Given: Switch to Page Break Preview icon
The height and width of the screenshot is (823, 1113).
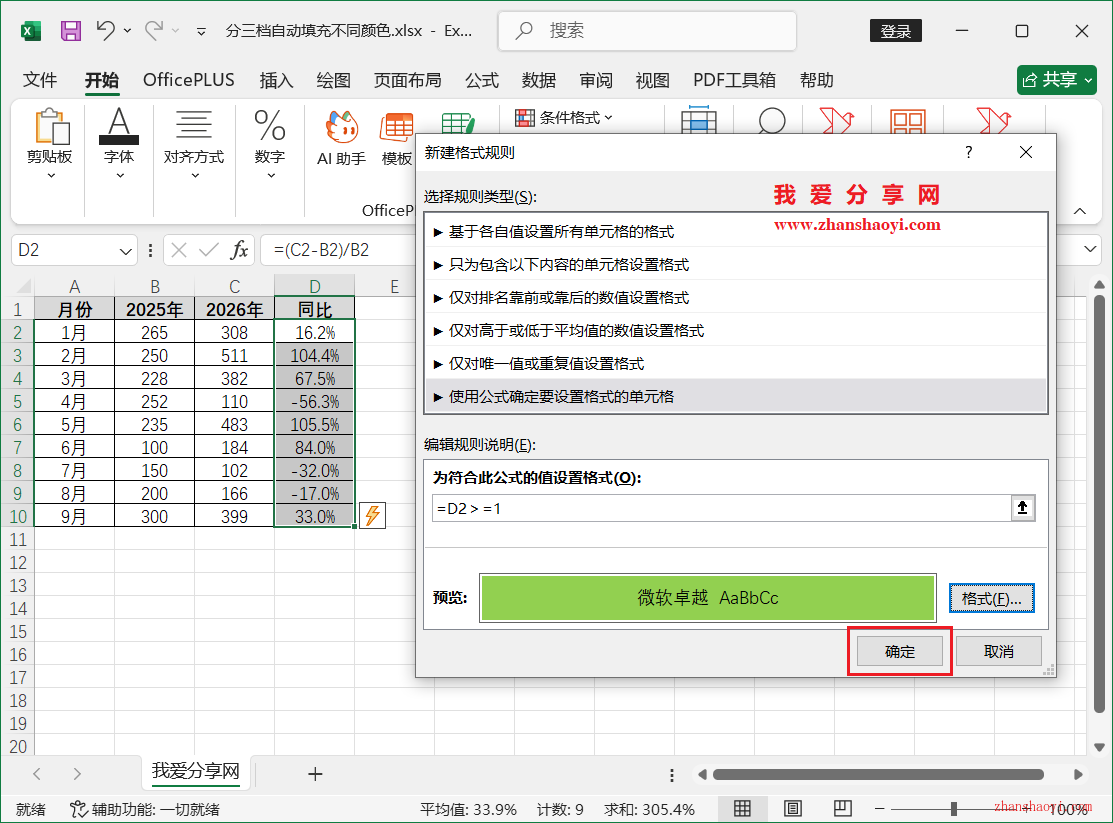Looking at the screenshot, I should click(x=843, y=808).
